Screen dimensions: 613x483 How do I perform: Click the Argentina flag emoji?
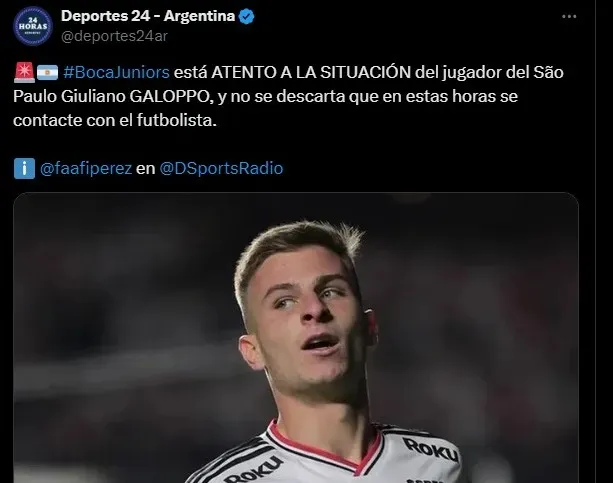click(x=48, y=73)
